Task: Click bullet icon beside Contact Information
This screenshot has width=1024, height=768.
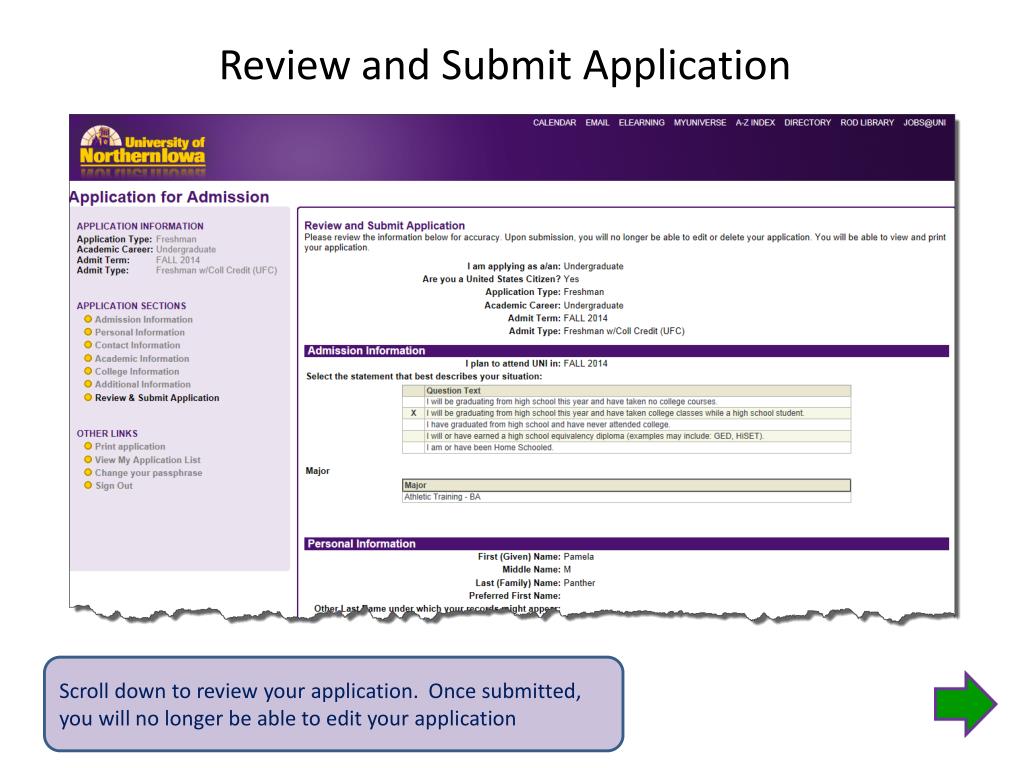Action: pyautogui.click(x=88, y=345)
